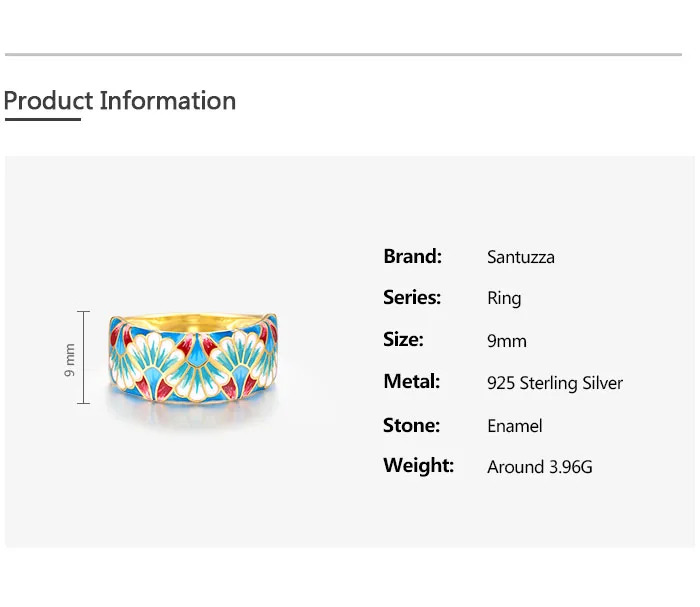Select the 9mm size value
Image resolution: width=700 pixels, height=607 pixels.
[x=506, y=341]
